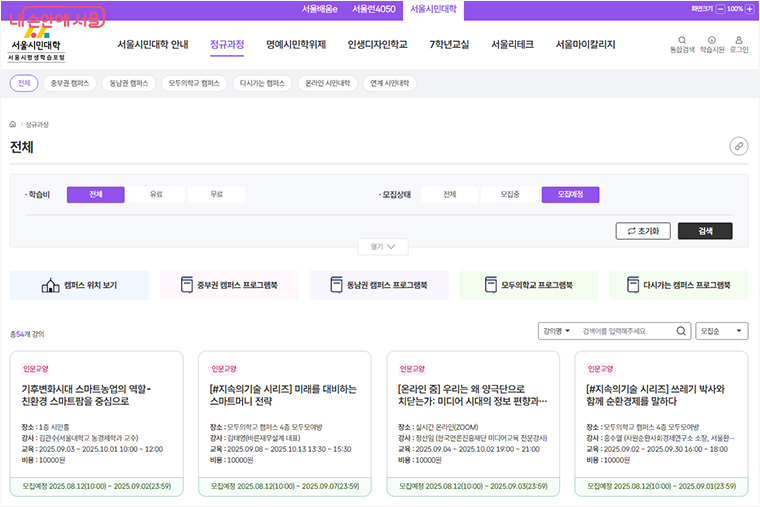The height and width of the screenshot is (507, 760).
Task: Select the 동남권 캠퍼스 sub-tab
Action: pos(128,83)
